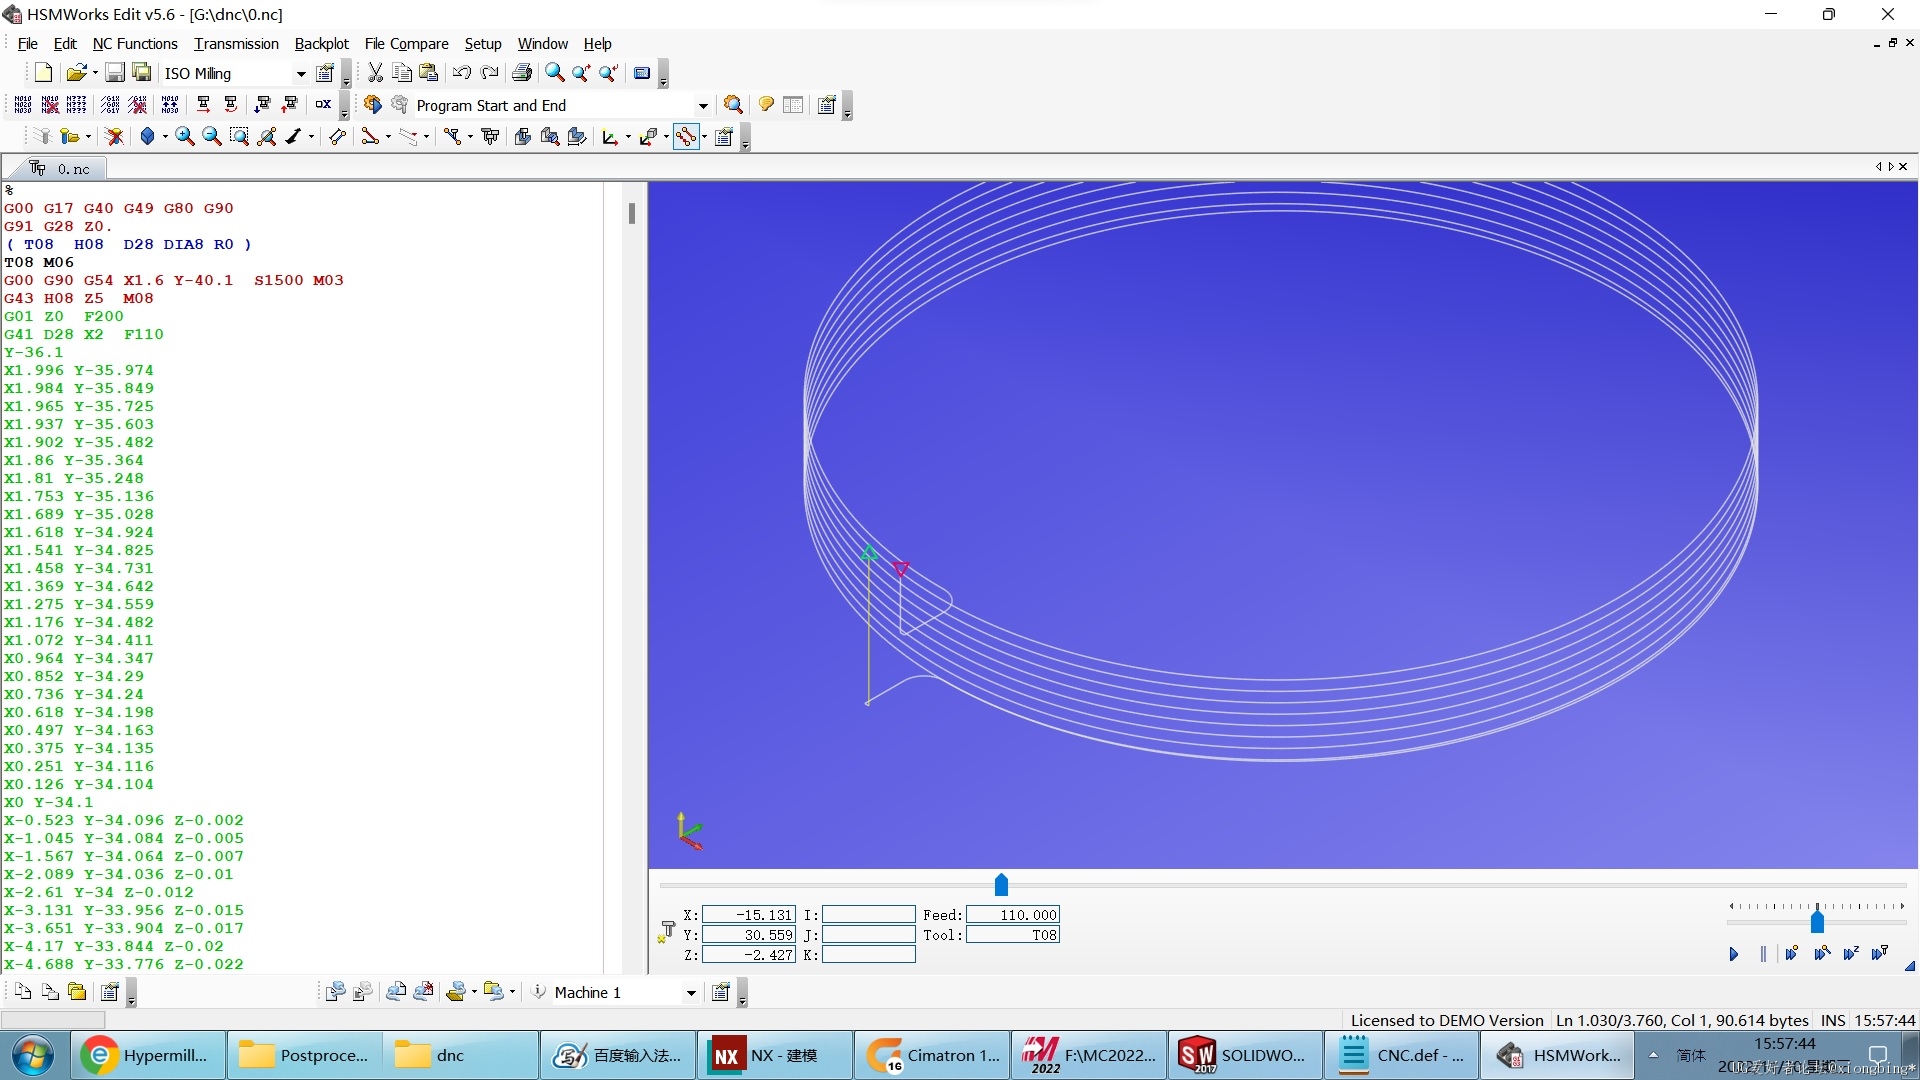Create a new file with the blank page icon

point(43,73)
